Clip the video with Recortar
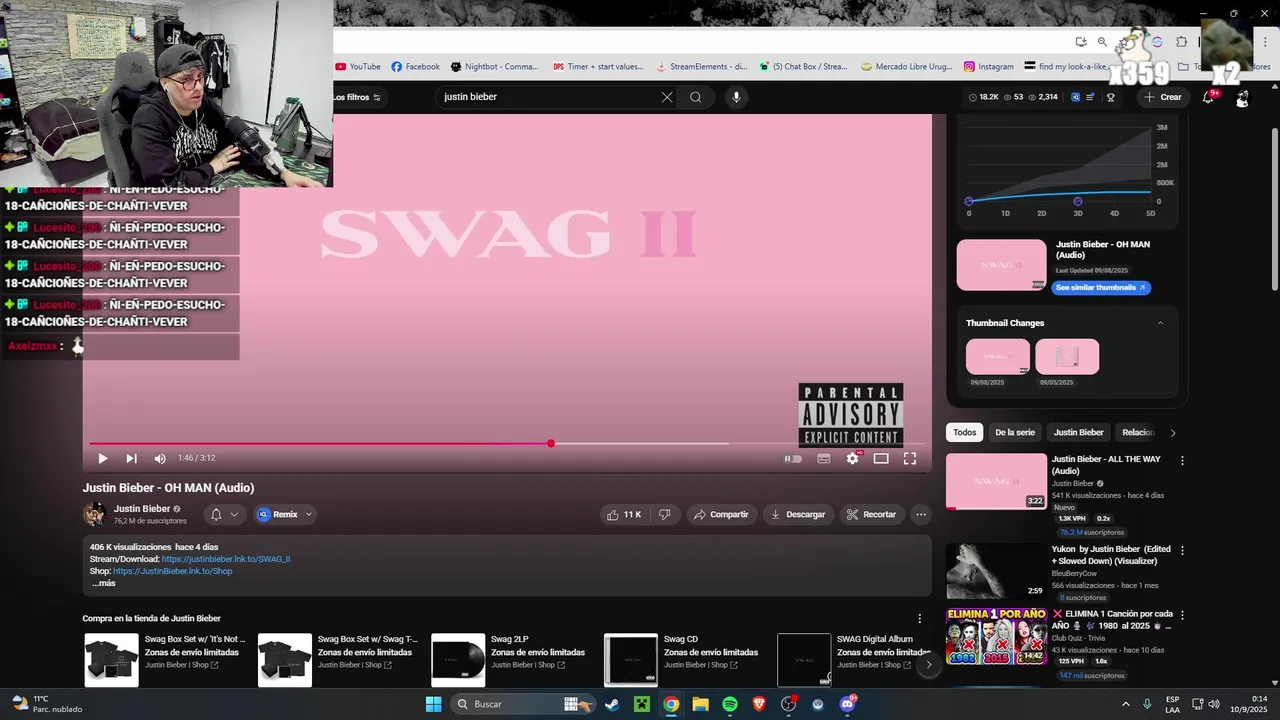Viewport: 1280px width, 720px height. pos(871,514)
